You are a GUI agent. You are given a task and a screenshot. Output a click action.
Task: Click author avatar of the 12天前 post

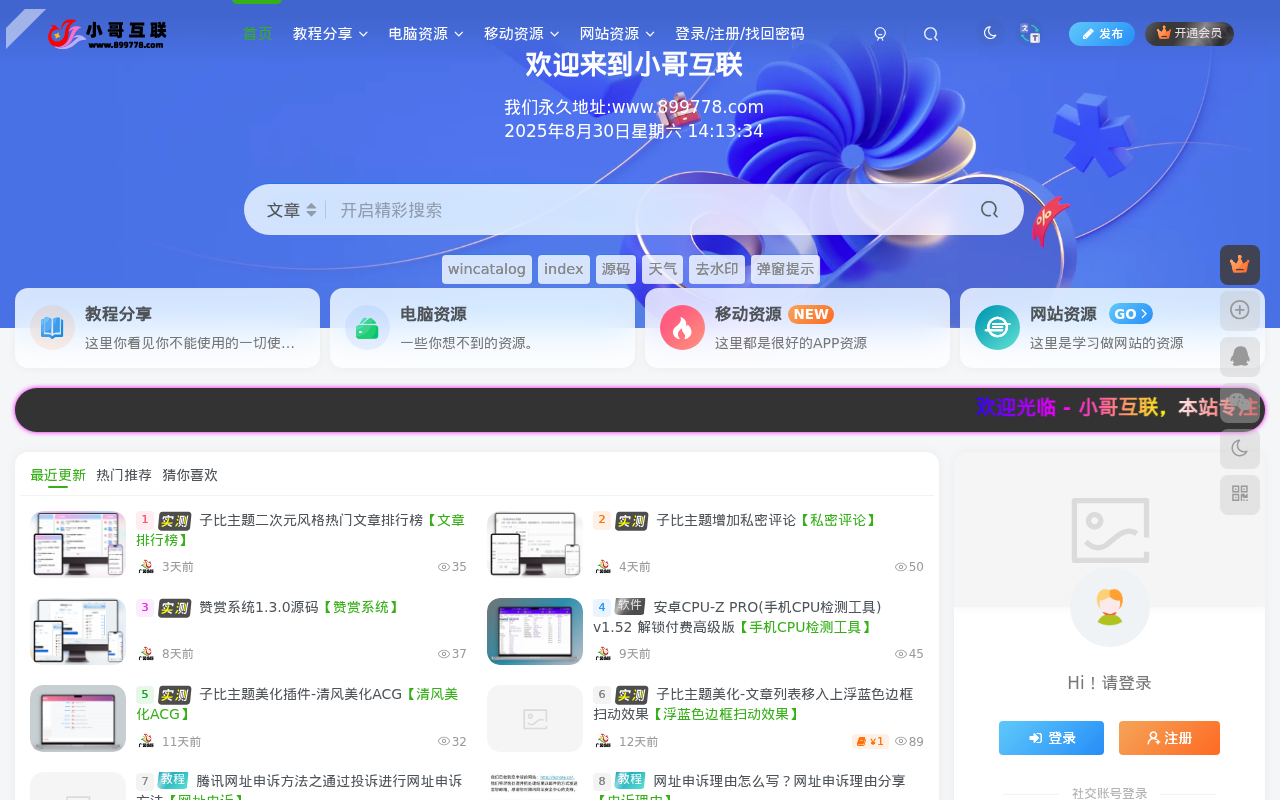[603, 741]
